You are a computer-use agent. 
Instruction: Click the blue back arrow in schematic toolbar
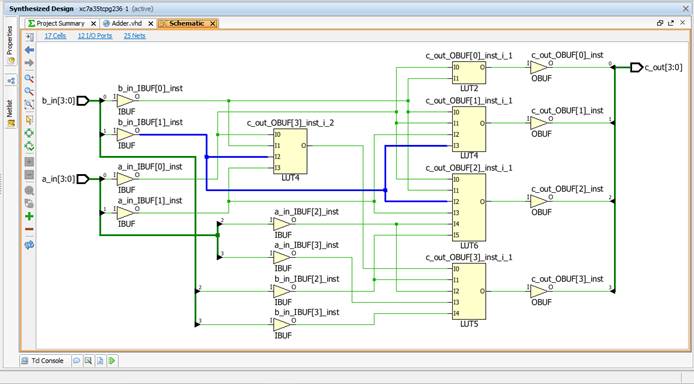[29, 50]
